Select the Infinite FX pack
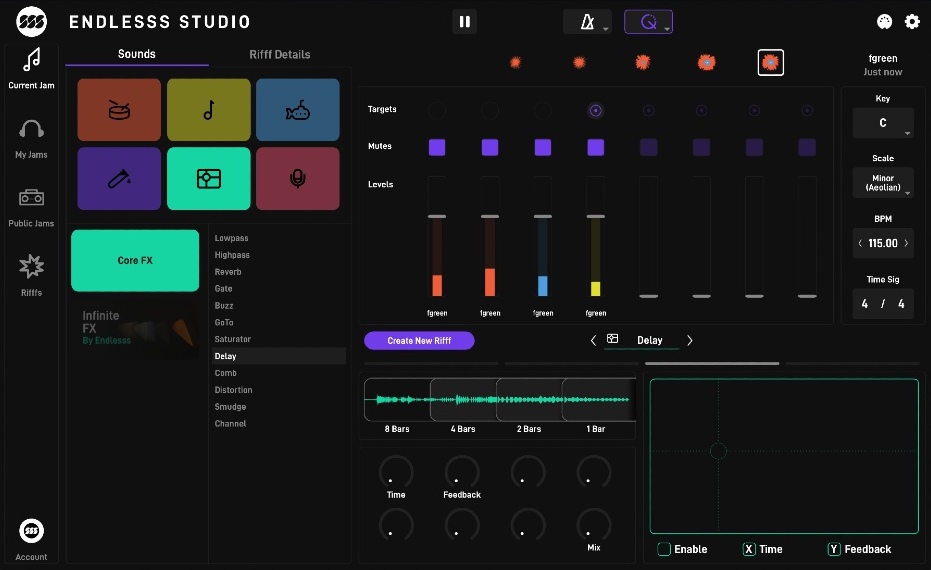 (135, 327)
